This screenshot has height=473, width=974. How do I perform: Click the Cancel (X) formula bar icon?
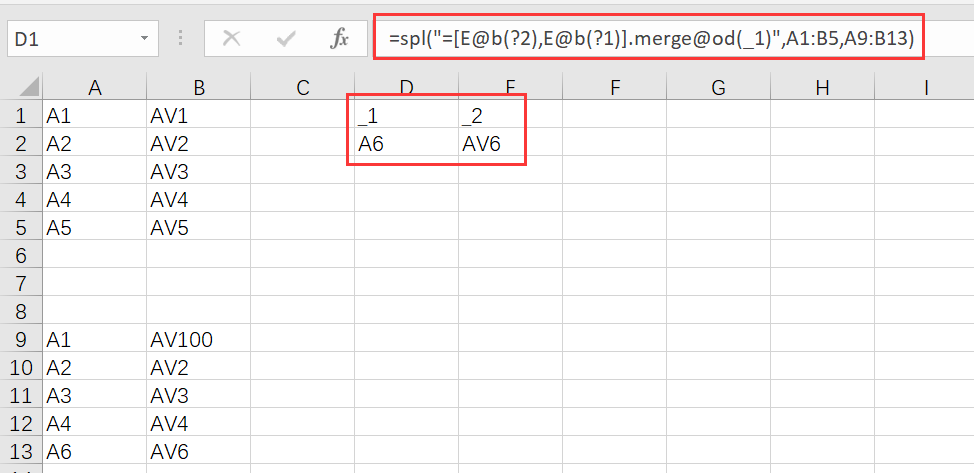point(231,39)
